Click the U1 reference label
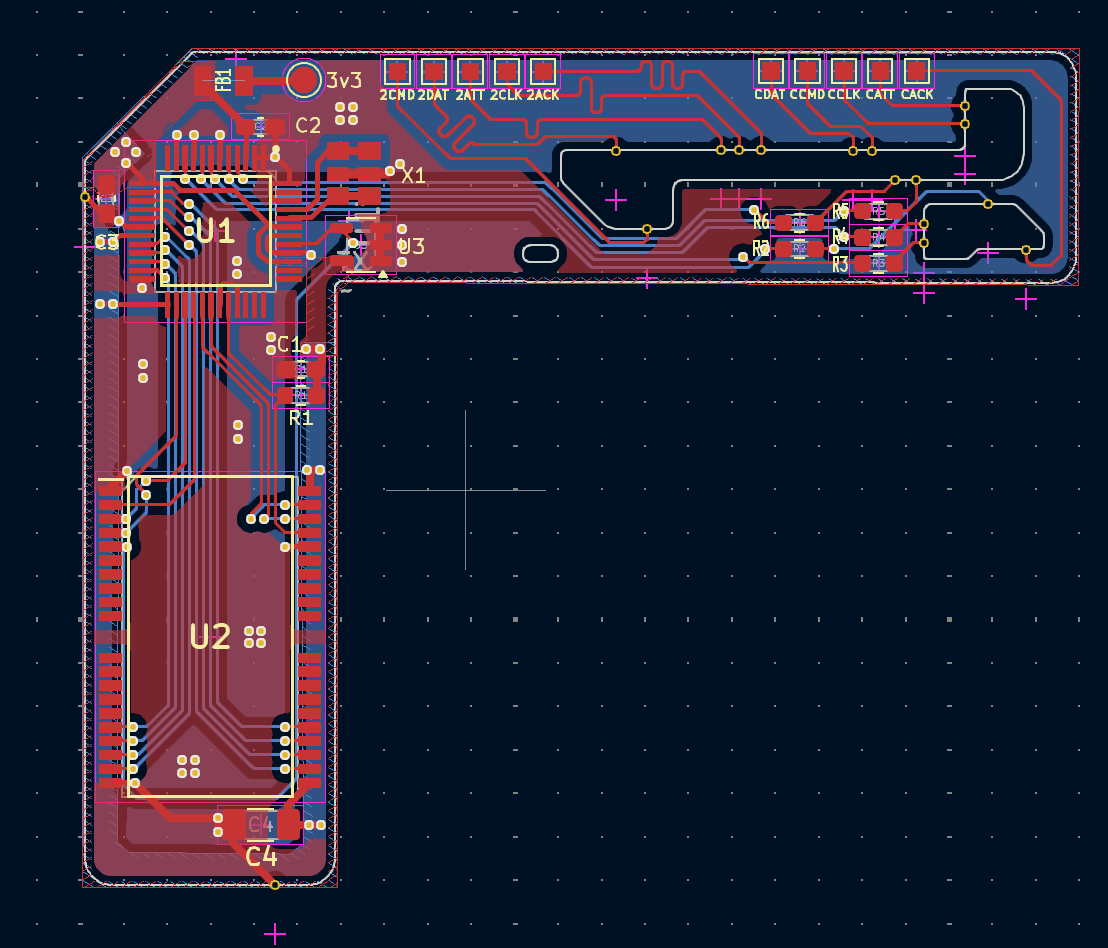Viewport: 1108px width, 948px height. click(x=216, y=231)
